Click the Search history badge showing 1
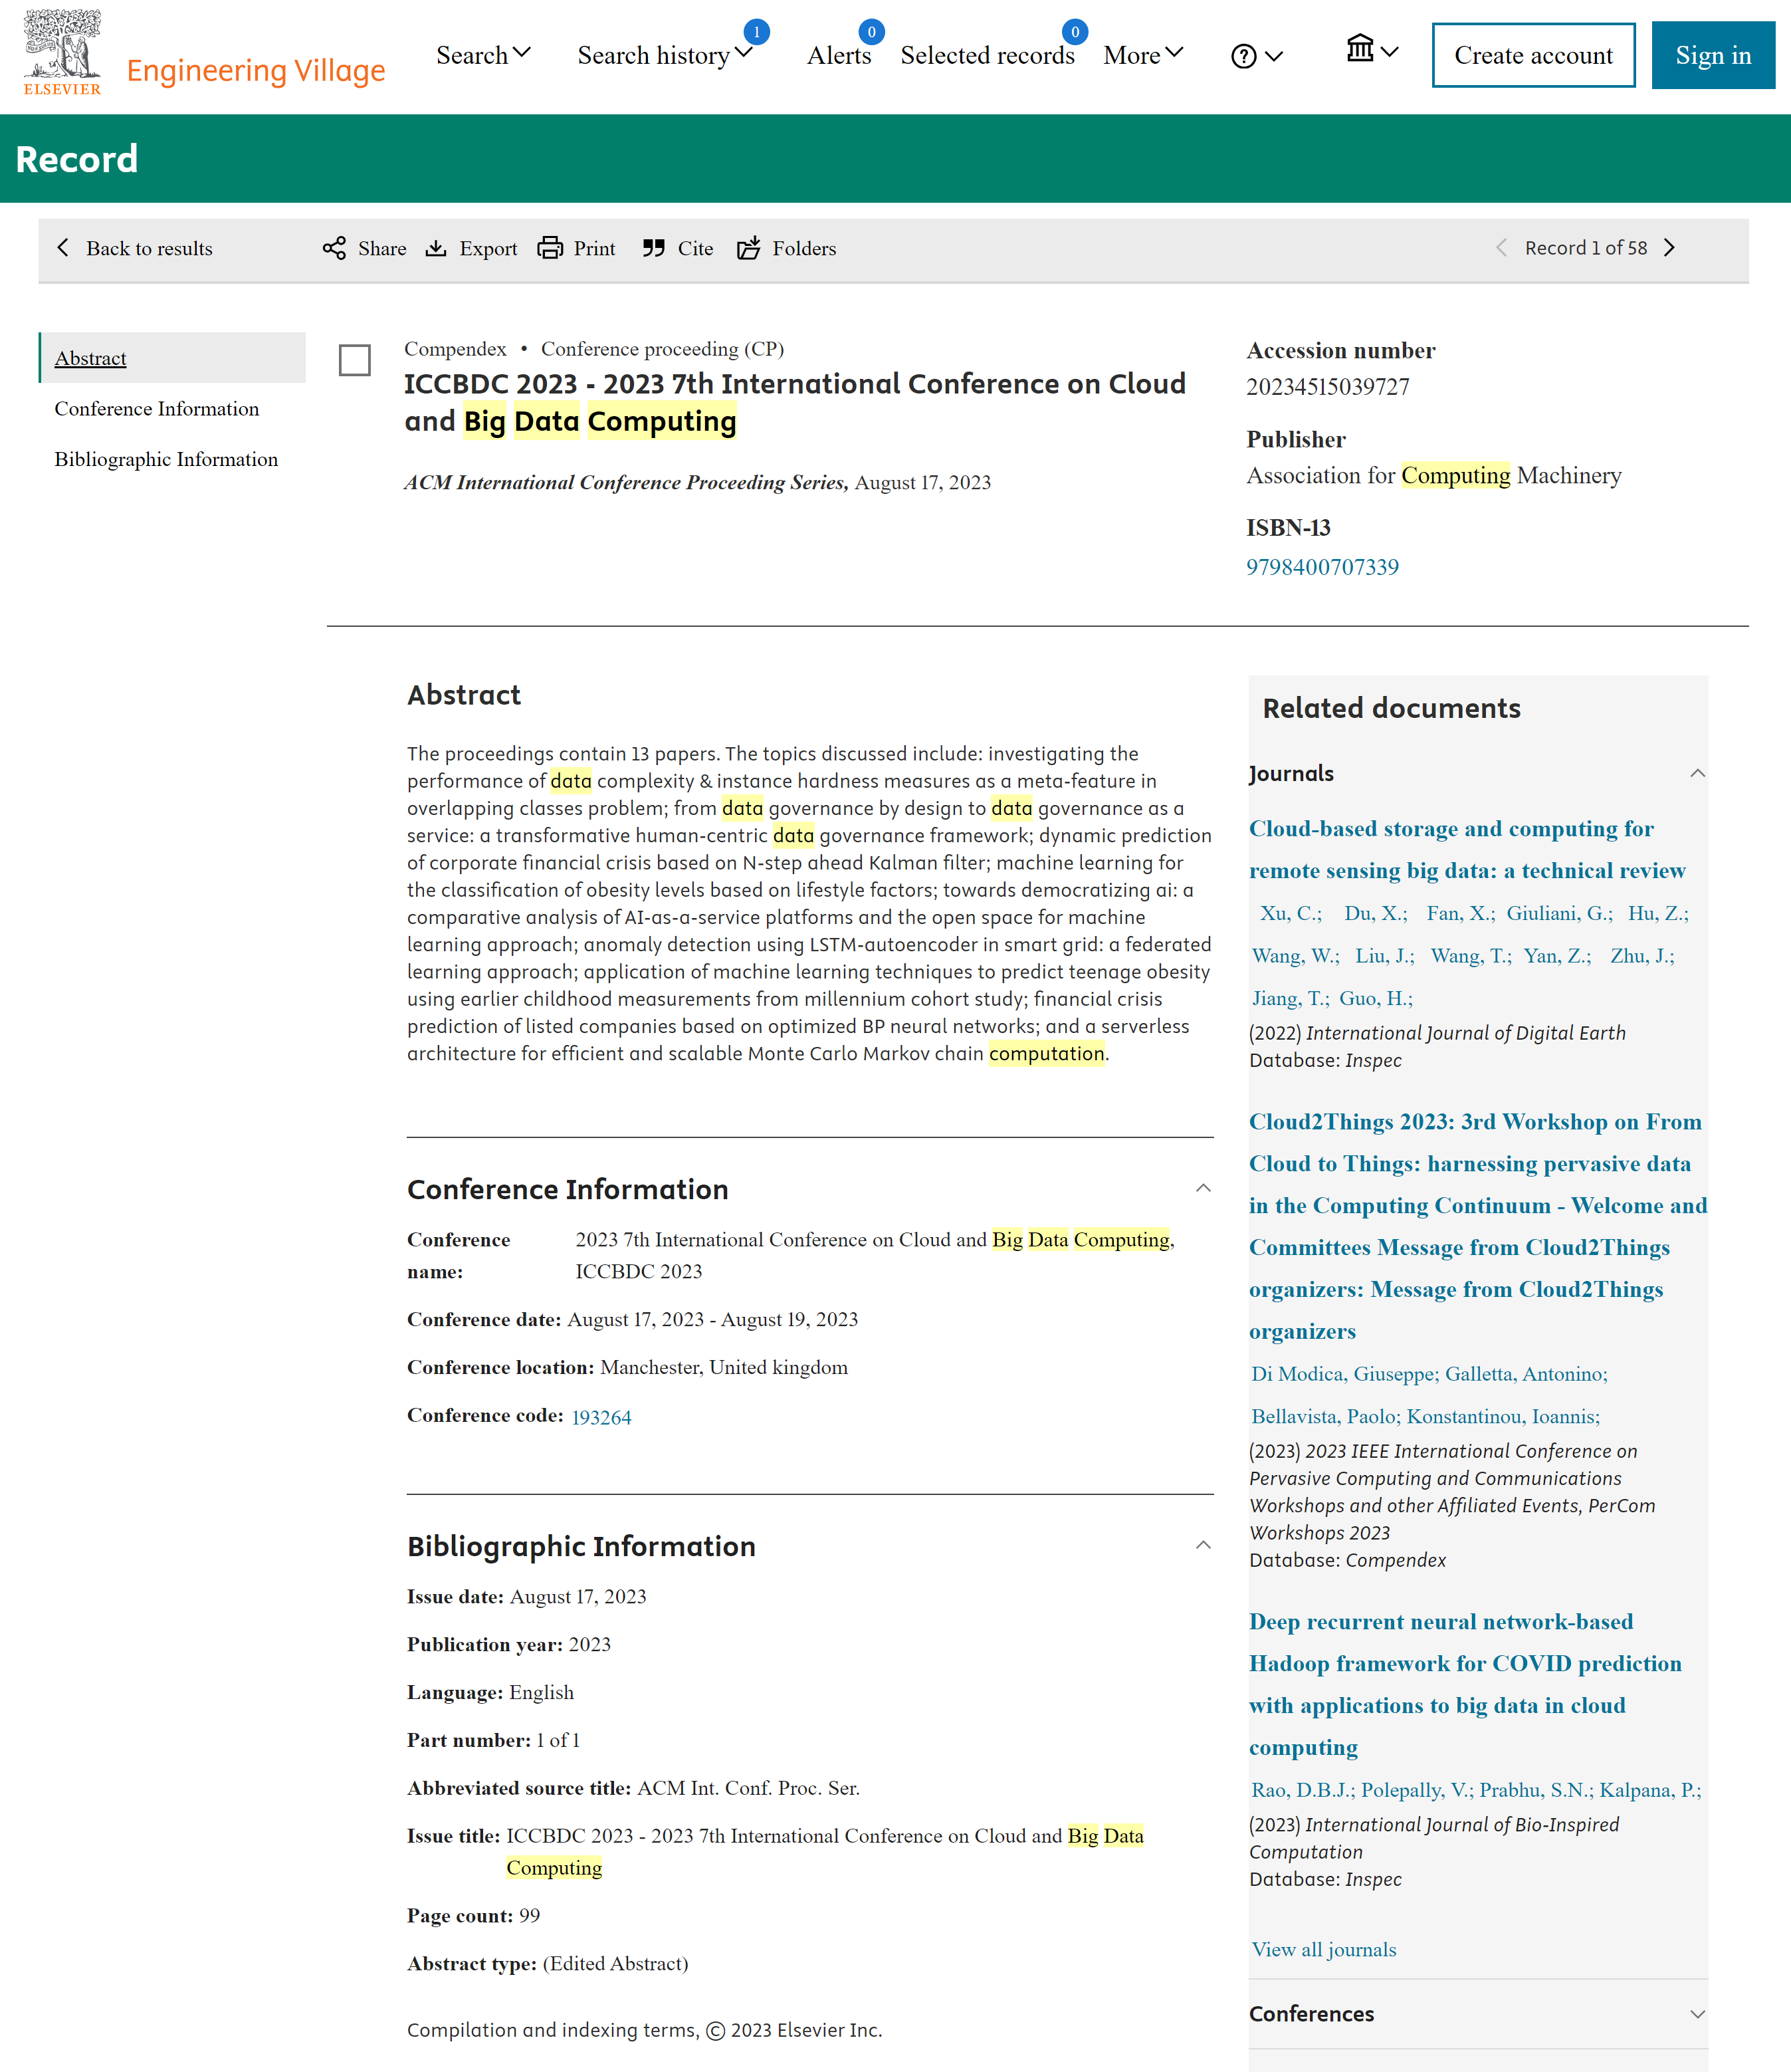 pyautogui.click(x=757, y=32)
